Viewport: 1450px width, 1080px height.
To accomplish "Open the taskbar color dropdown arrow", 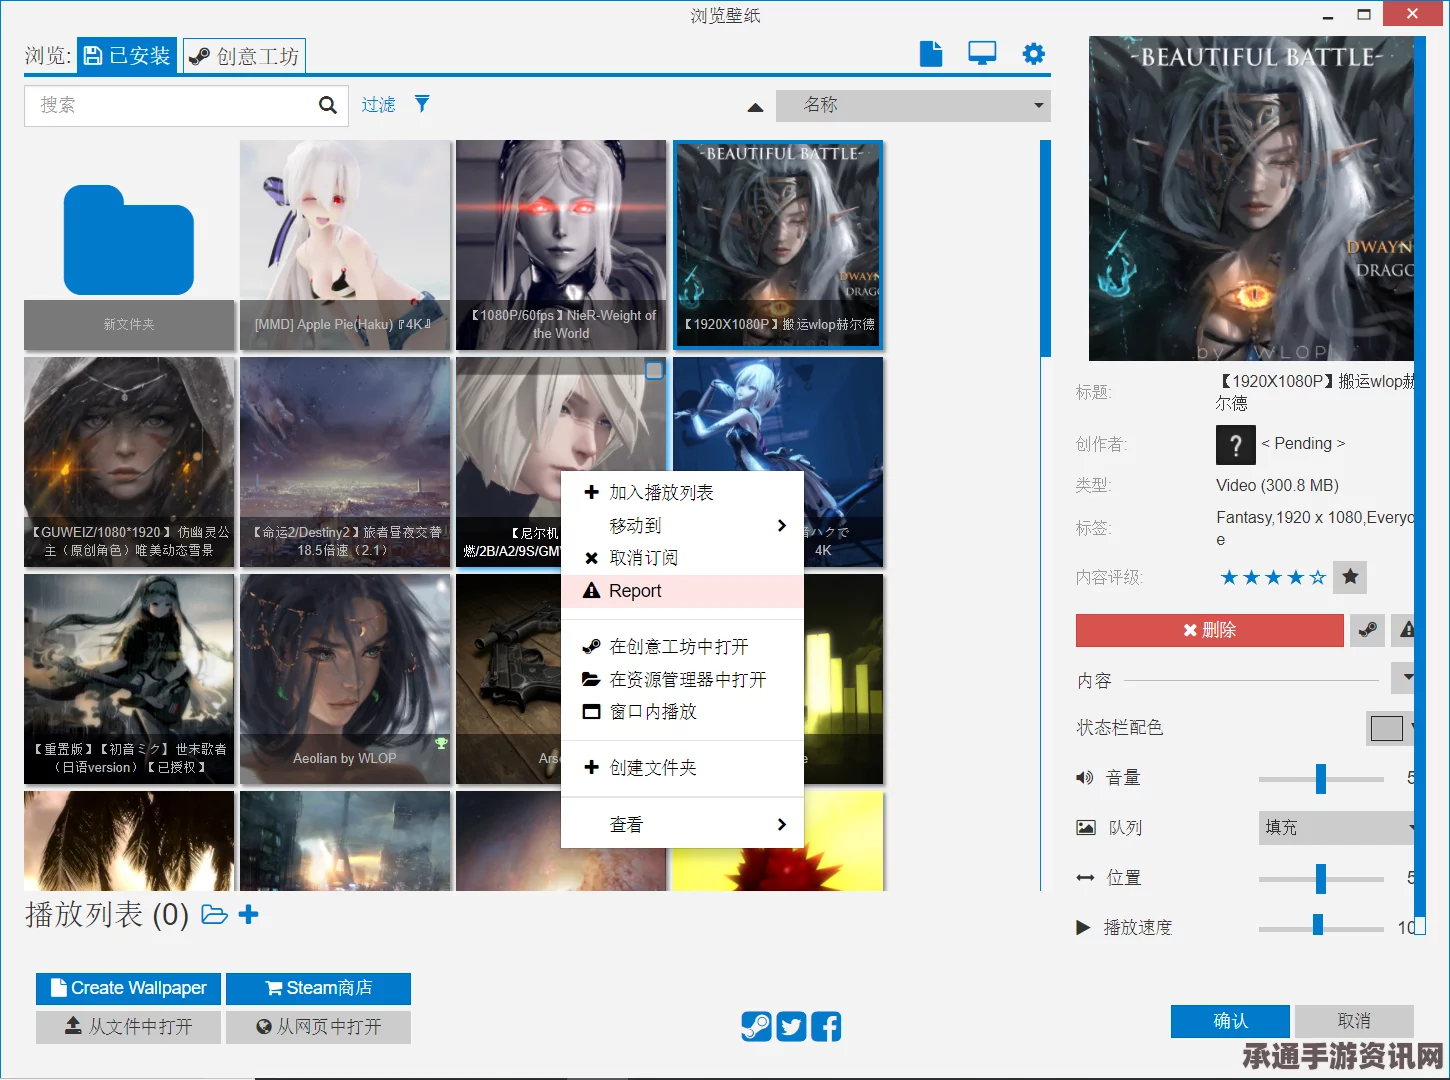I will pos(1412,728).
